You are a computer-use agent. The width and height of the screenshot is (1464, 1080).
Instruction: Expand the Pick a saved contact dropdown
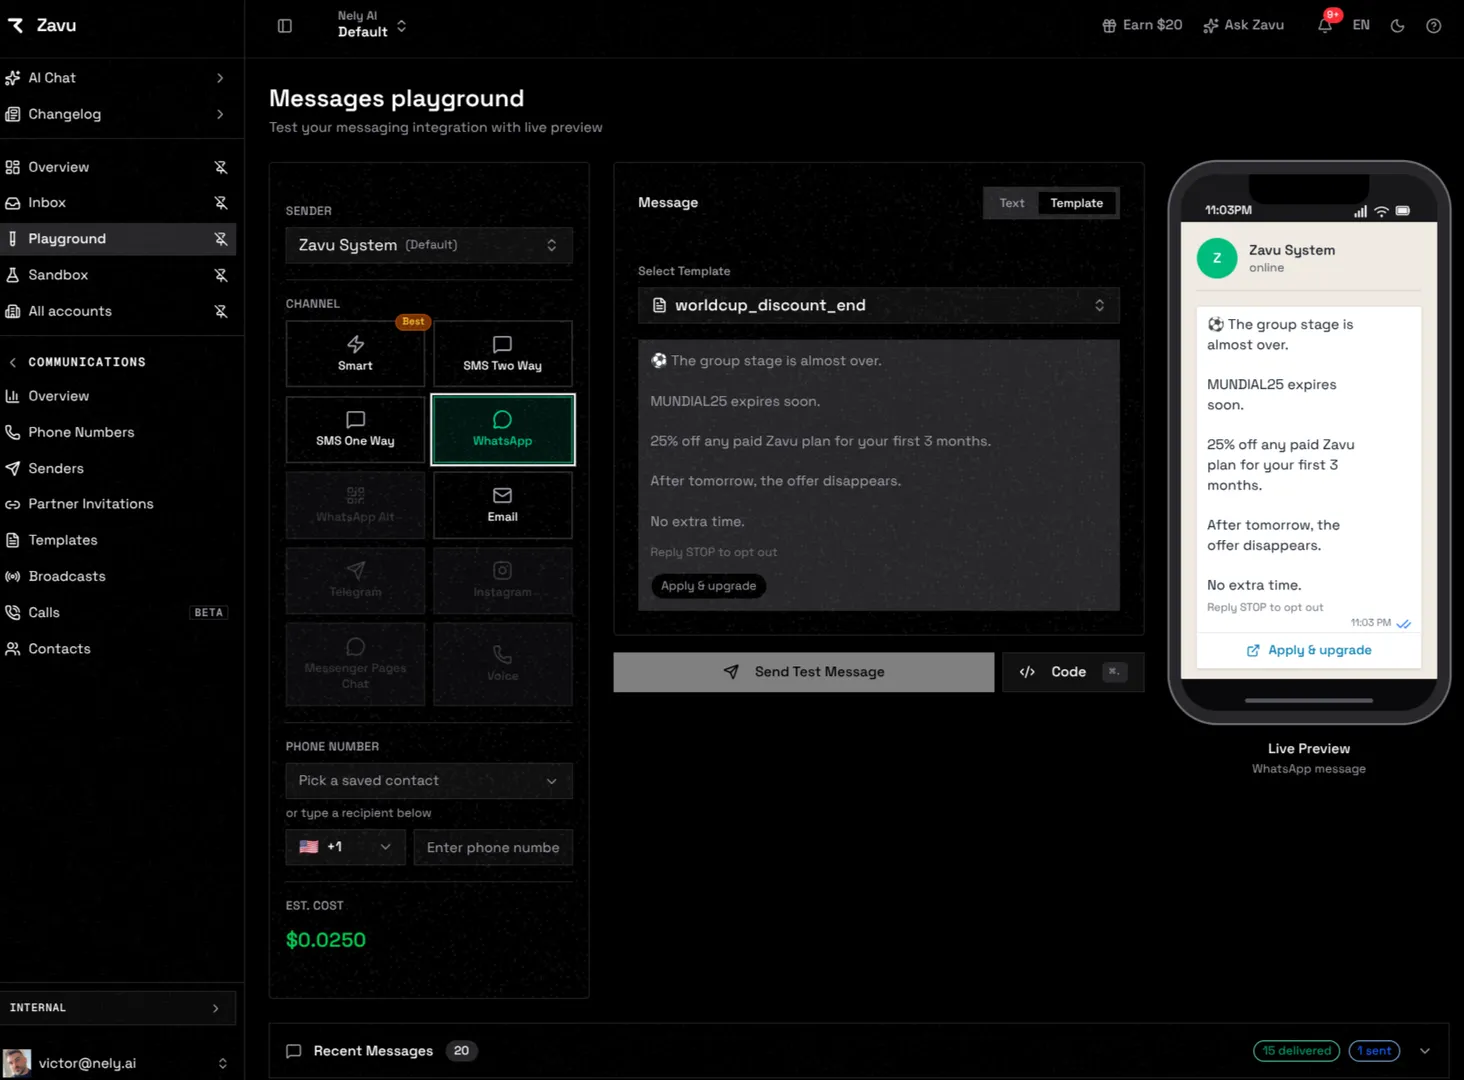click(x=429, y=781)
